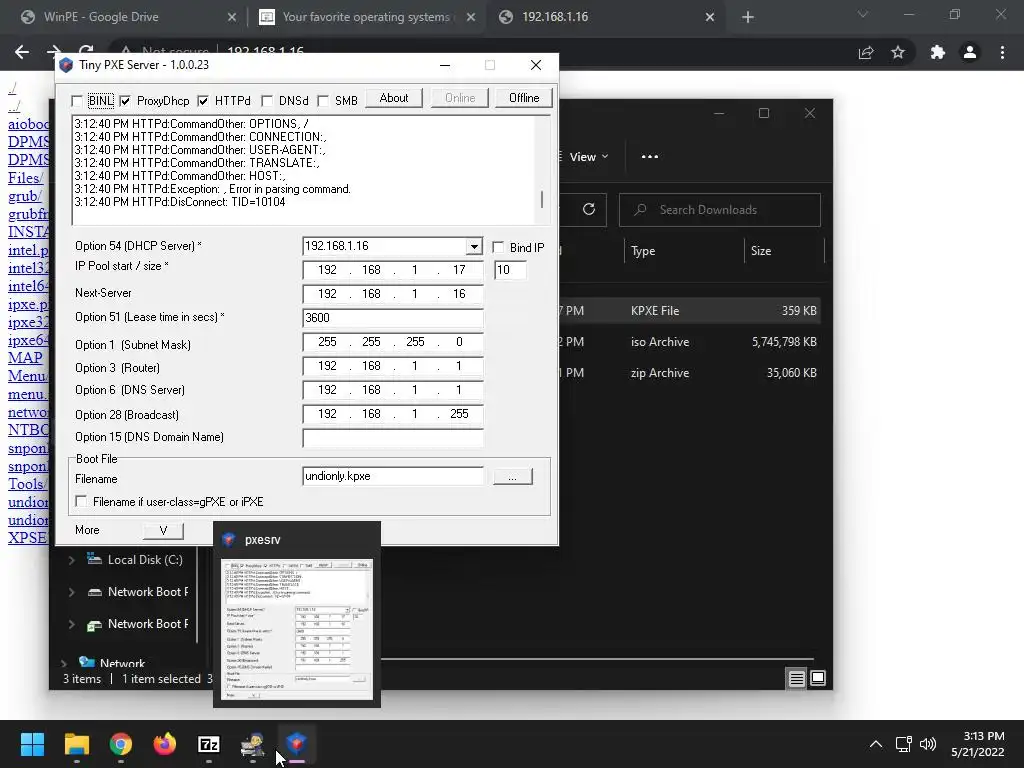Click the Offline button

[524, 98]
